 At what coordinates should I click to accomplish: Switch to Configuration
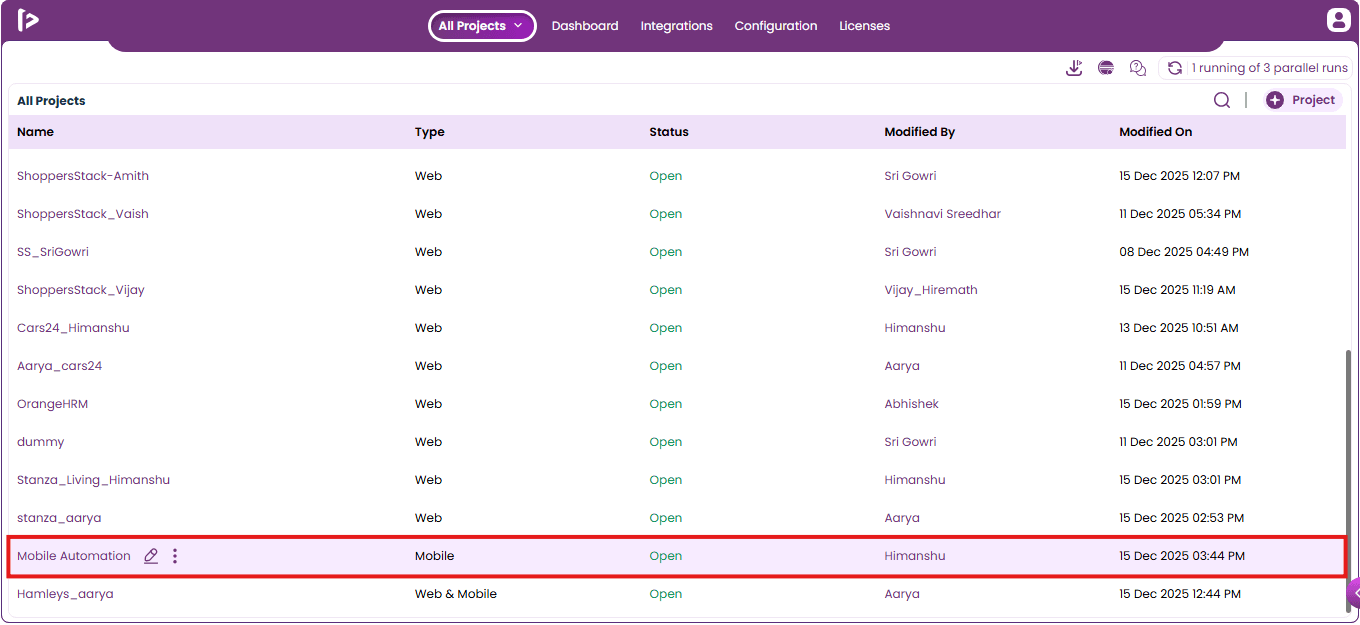click(x=776, y=26)
